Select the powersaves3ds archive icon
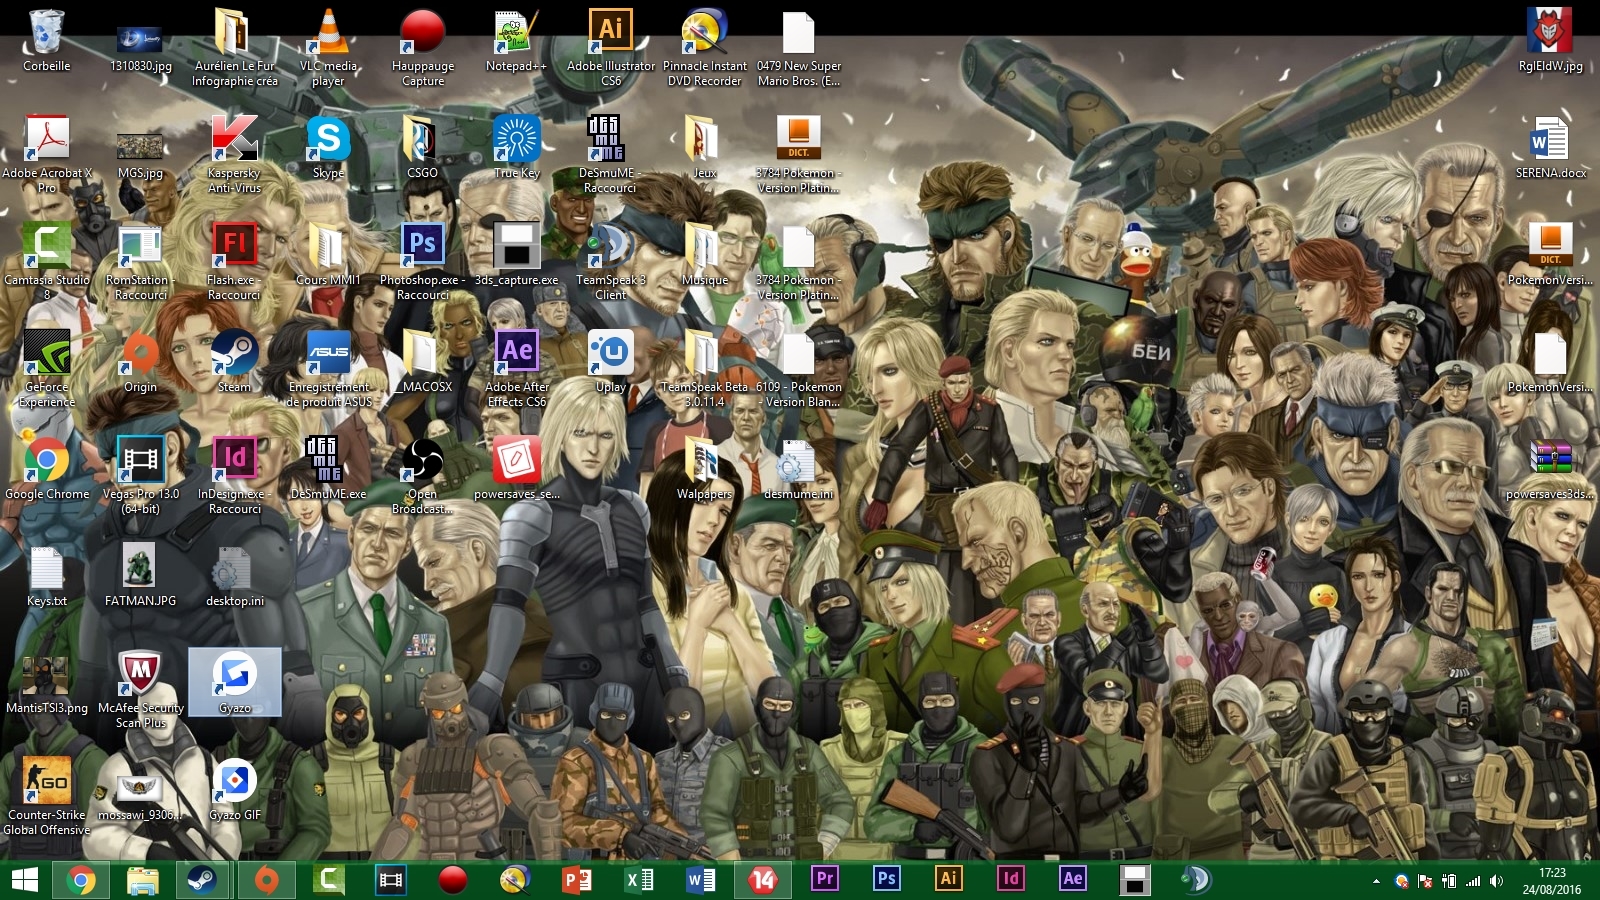This screenshot has height=900, width=1600. (x=1551, y=468)
